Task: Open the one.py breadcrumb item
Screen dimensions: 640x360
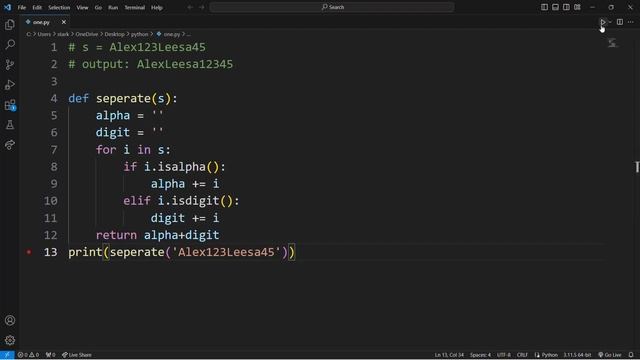Action: (168, 34)
